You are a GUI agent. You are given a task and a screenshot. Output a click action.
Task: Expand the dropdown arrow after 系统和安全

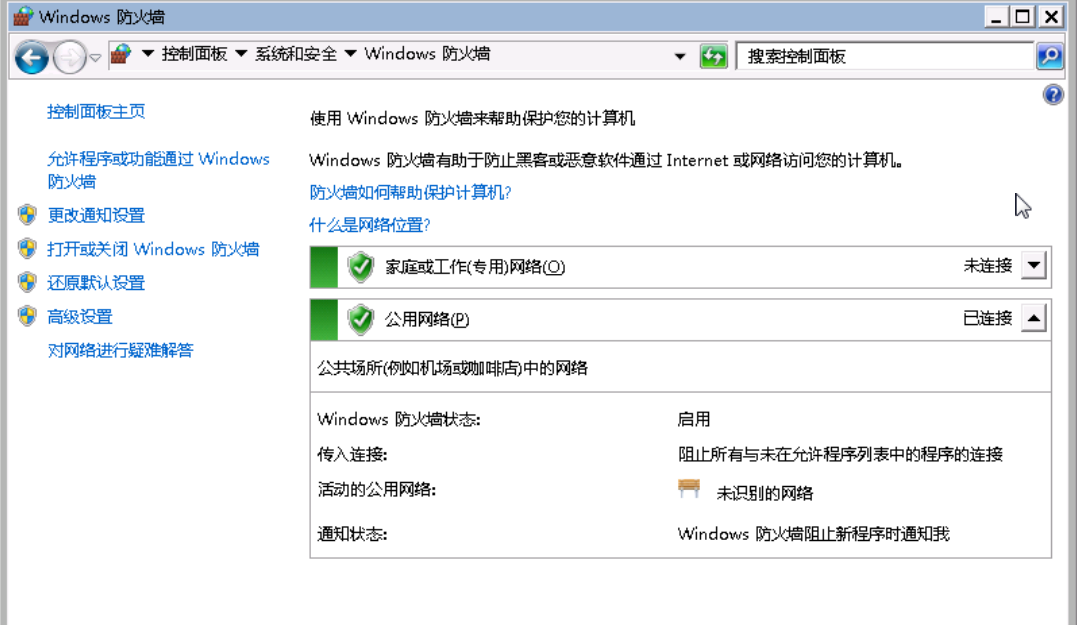click(x=350, y=54)
